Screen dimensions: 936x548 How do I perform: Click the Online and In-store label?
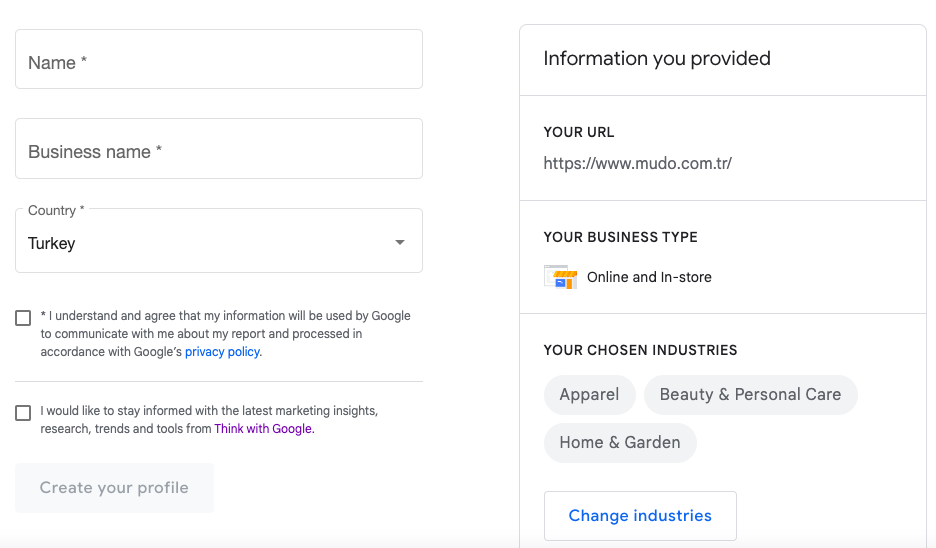pos(649,277)
